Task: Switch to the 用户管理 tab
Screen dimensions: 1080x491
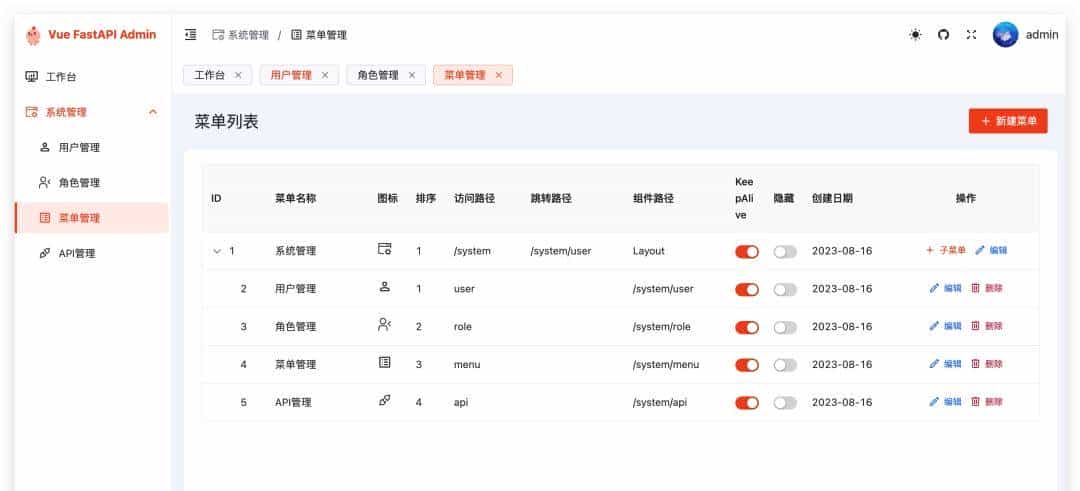Action: [299, 75]
